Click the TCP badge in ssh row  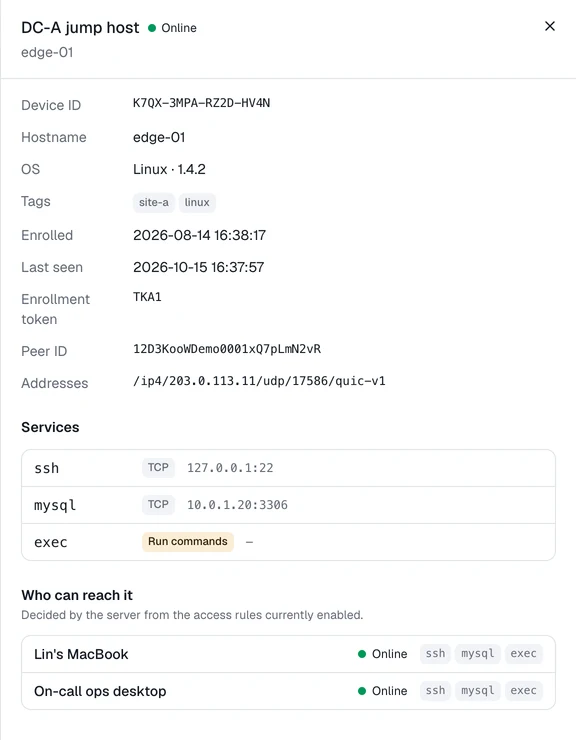pyautogui.click(x=158, y=468)
